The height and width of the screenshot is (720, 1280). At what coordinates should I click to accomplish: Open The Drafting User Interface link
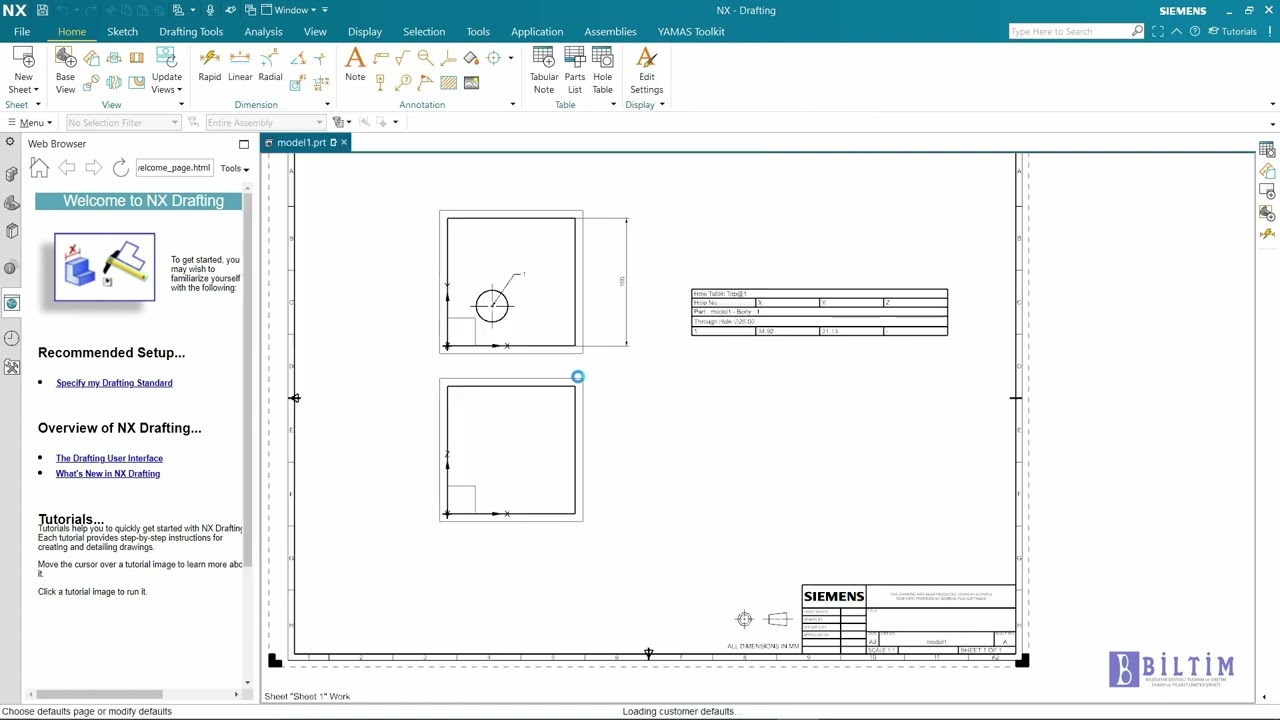click(109, 458)
